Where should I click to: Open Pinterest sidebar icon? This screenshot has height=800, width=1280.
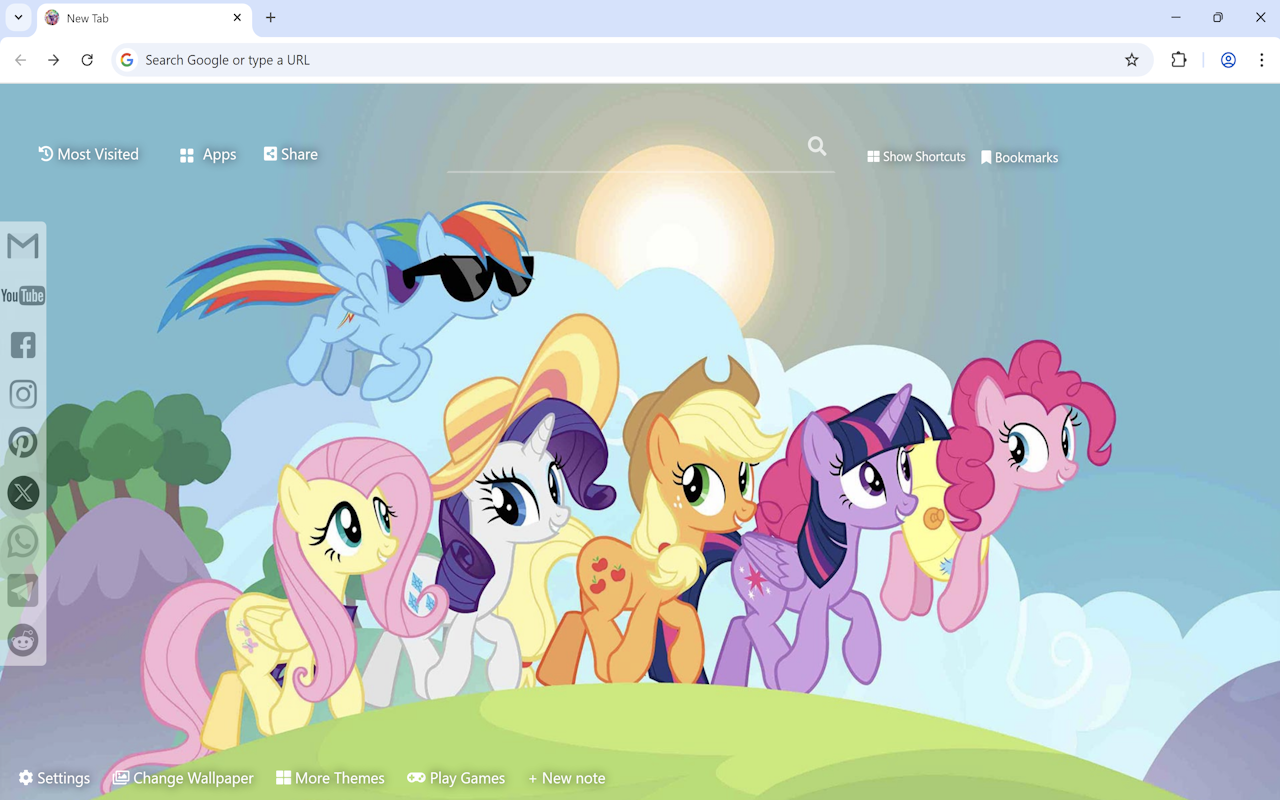[x=22, y=443]
